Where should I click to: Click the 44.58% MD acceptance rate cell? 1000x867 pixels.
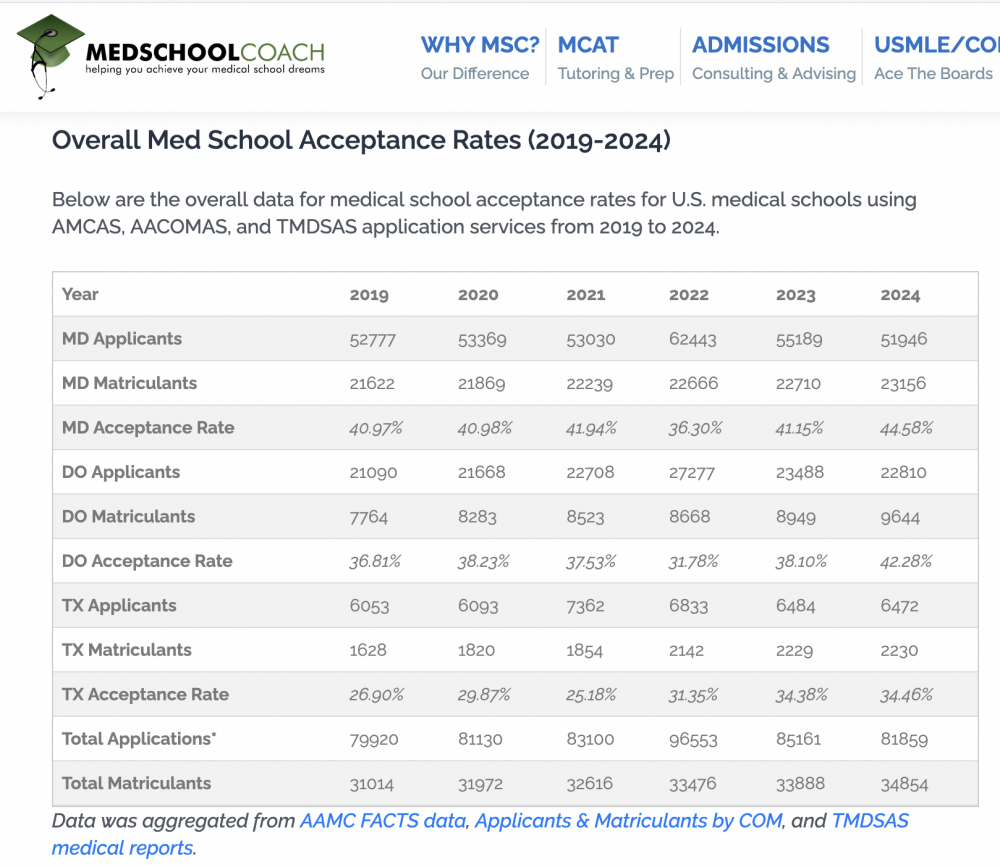906,428
